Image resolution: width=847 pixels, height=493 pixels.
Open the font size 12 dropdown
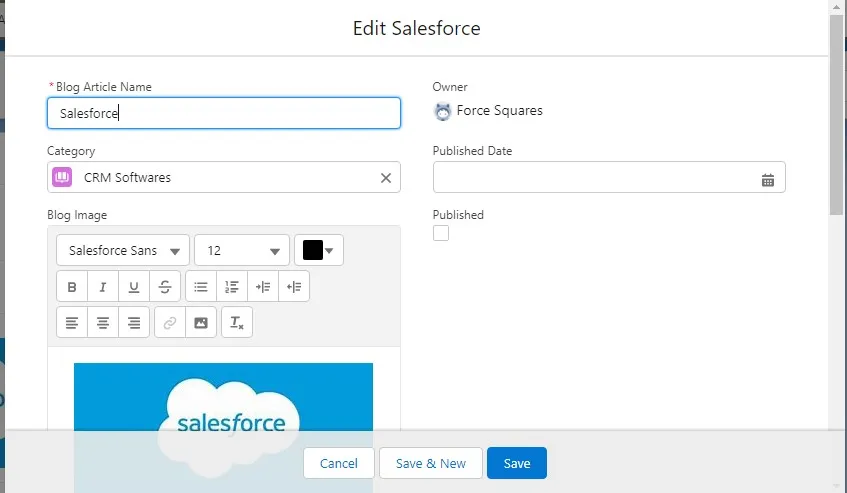(242, 251)
